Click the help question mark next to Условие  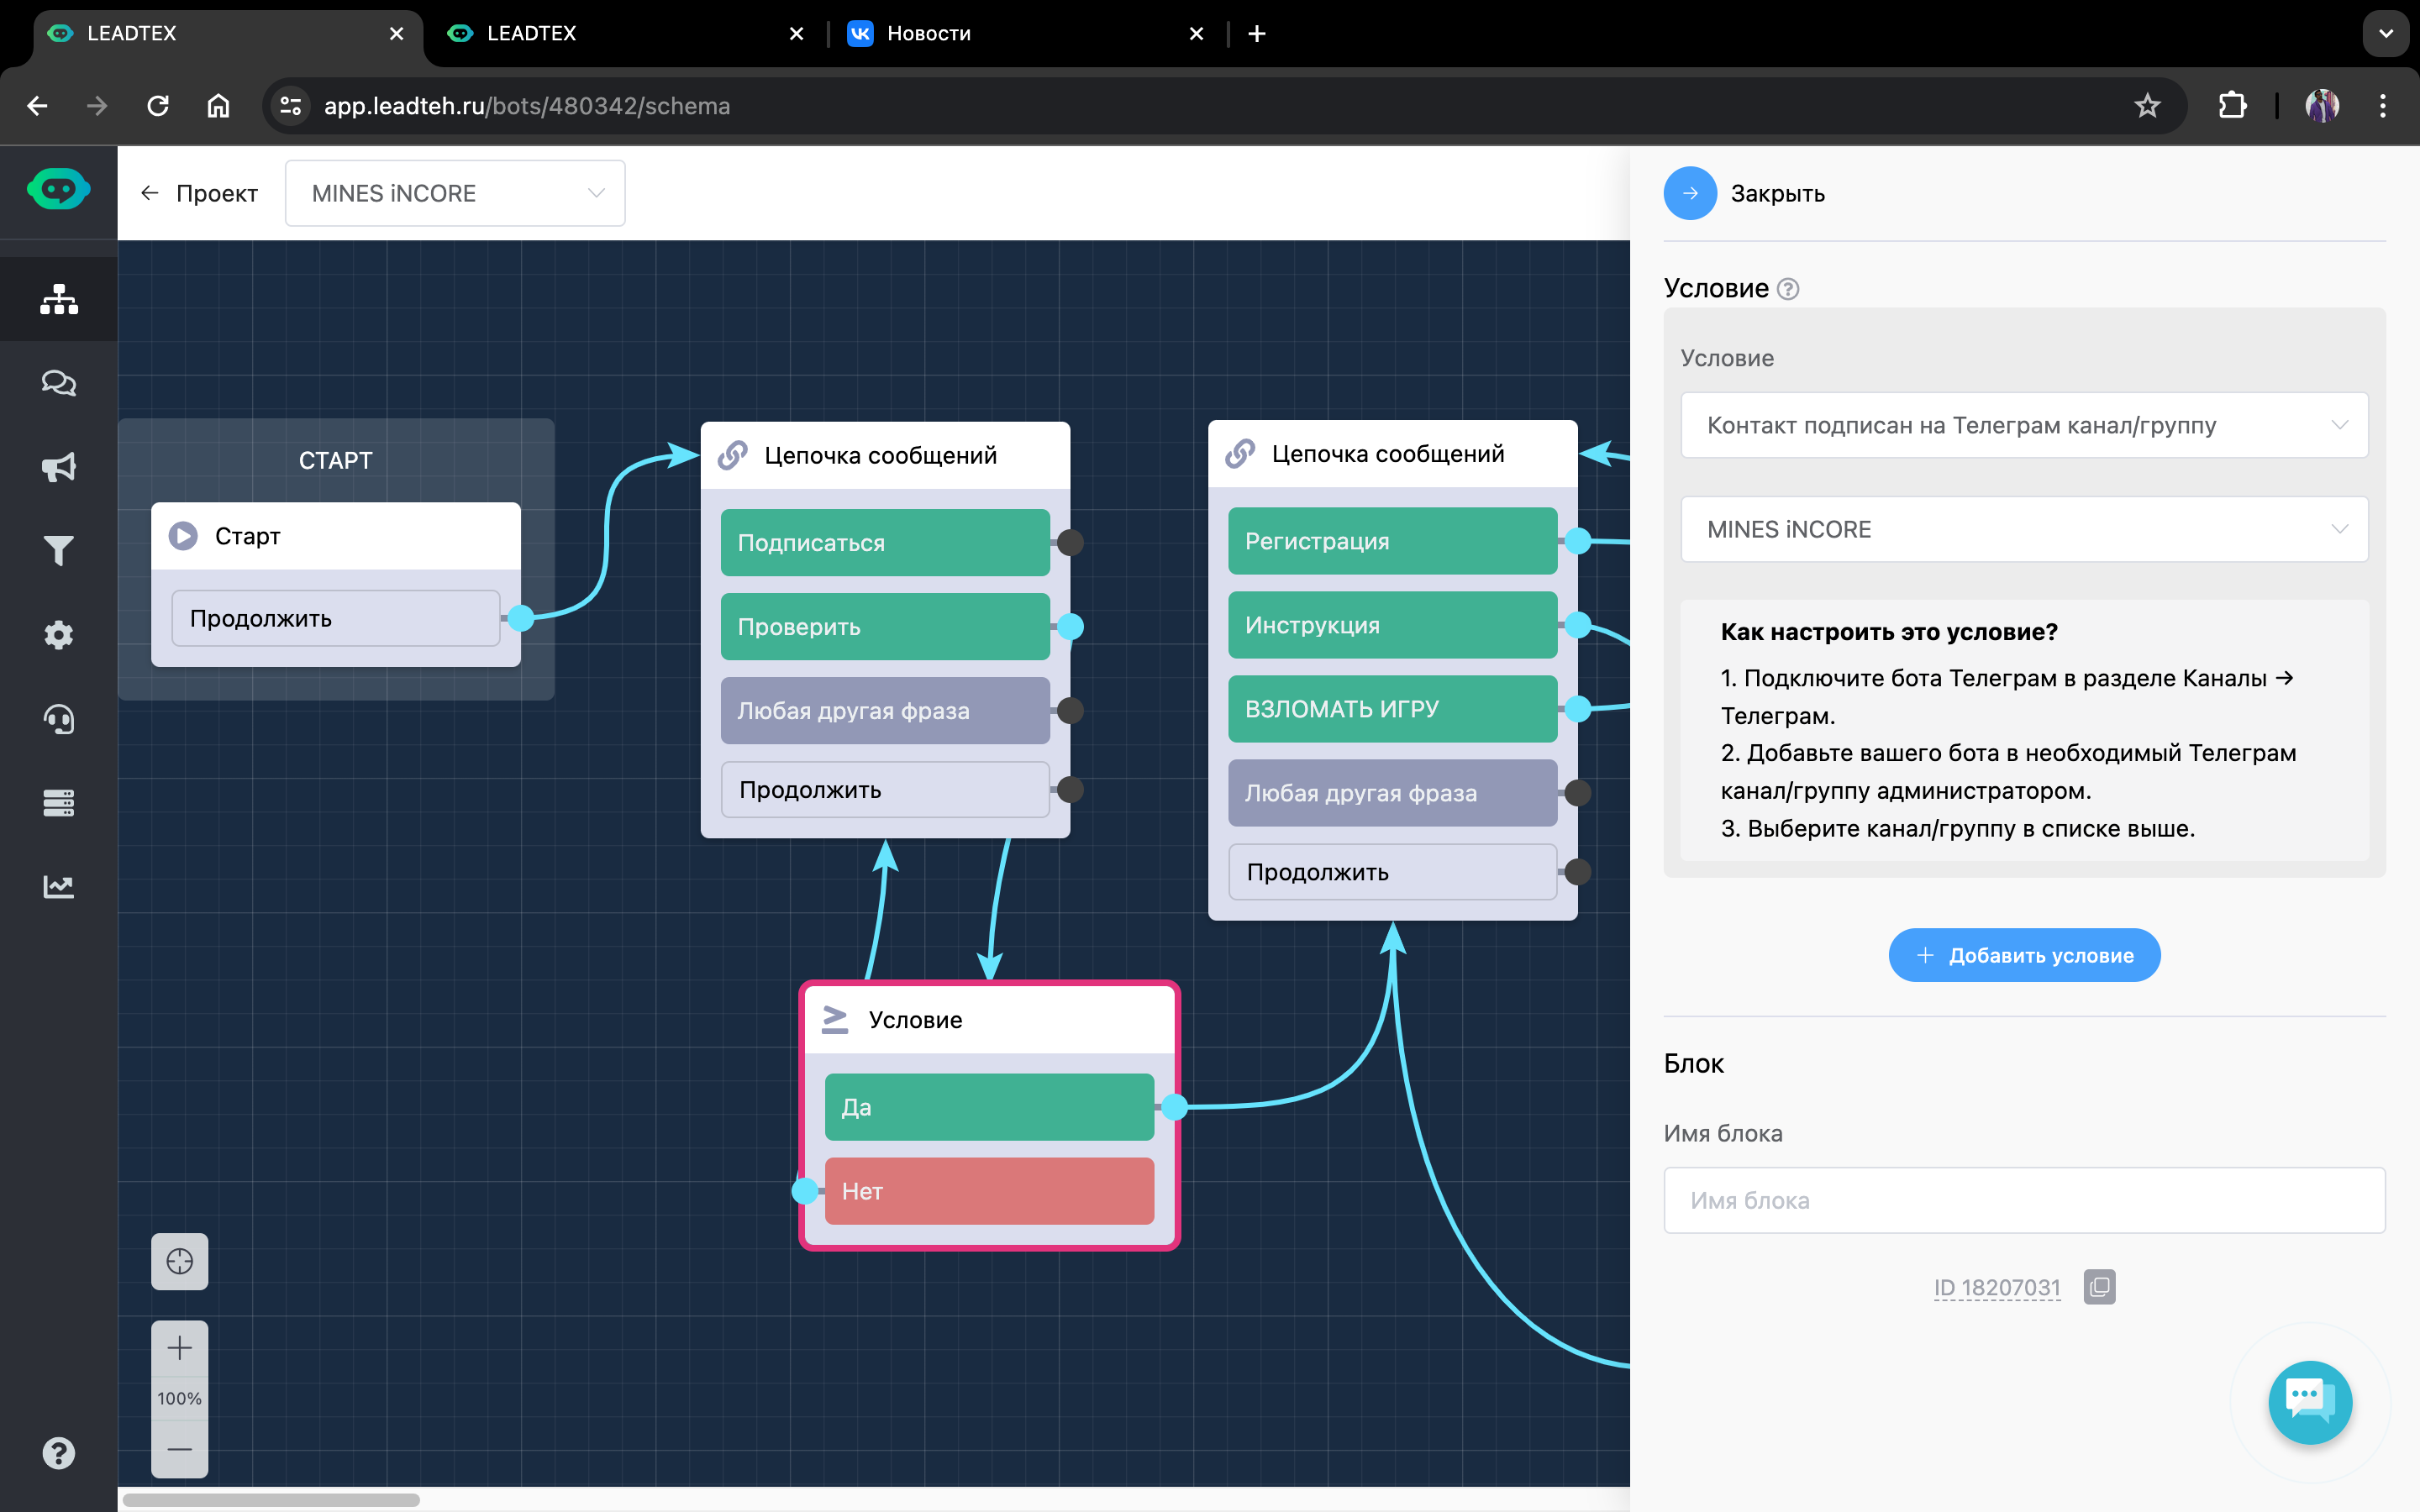1788,289
